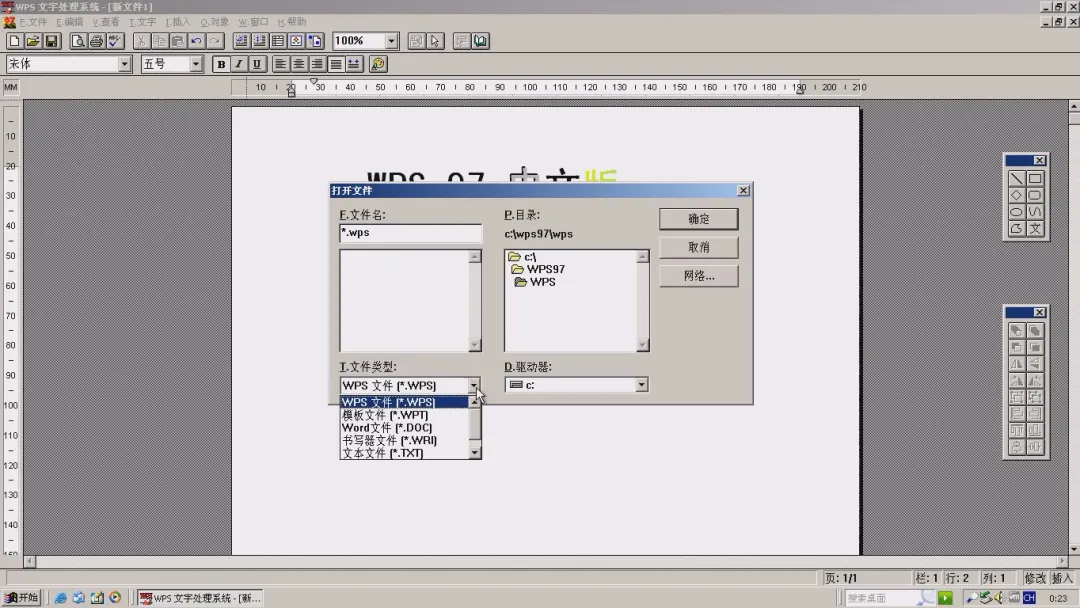Image resolution: width=1080 pixels, height=608 pixels.
Task: Open the F.文件 menu
Action: [33, 22]
